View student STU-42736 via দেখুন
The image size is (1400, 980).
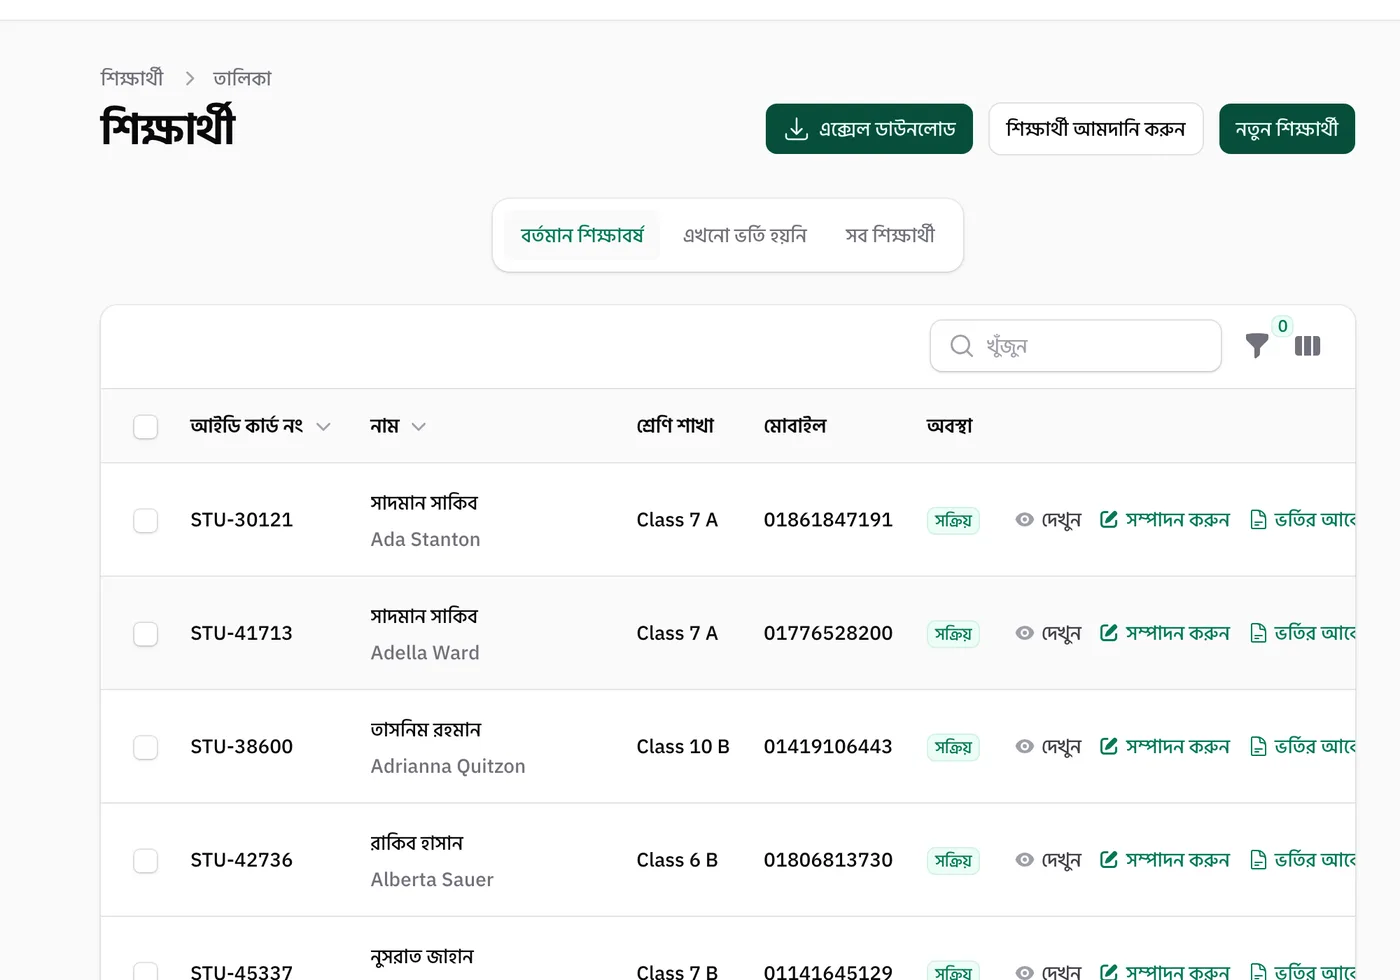[1048, 860]
